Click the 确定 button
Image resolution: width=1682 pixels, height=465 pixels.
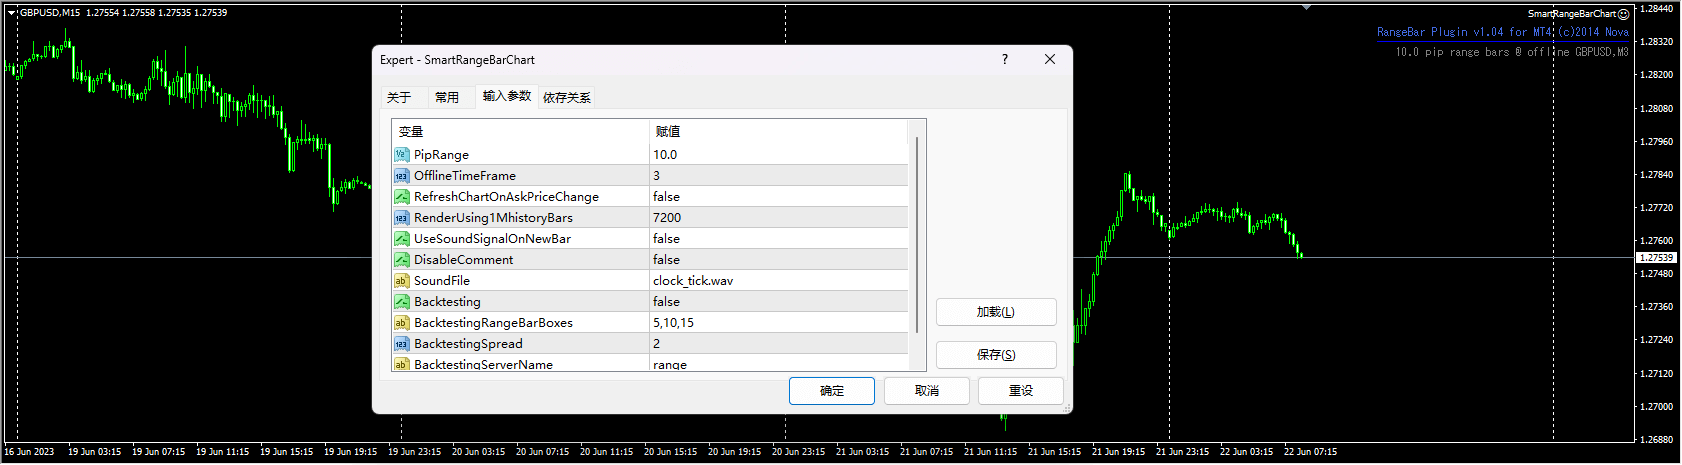[x=831, y=391]
